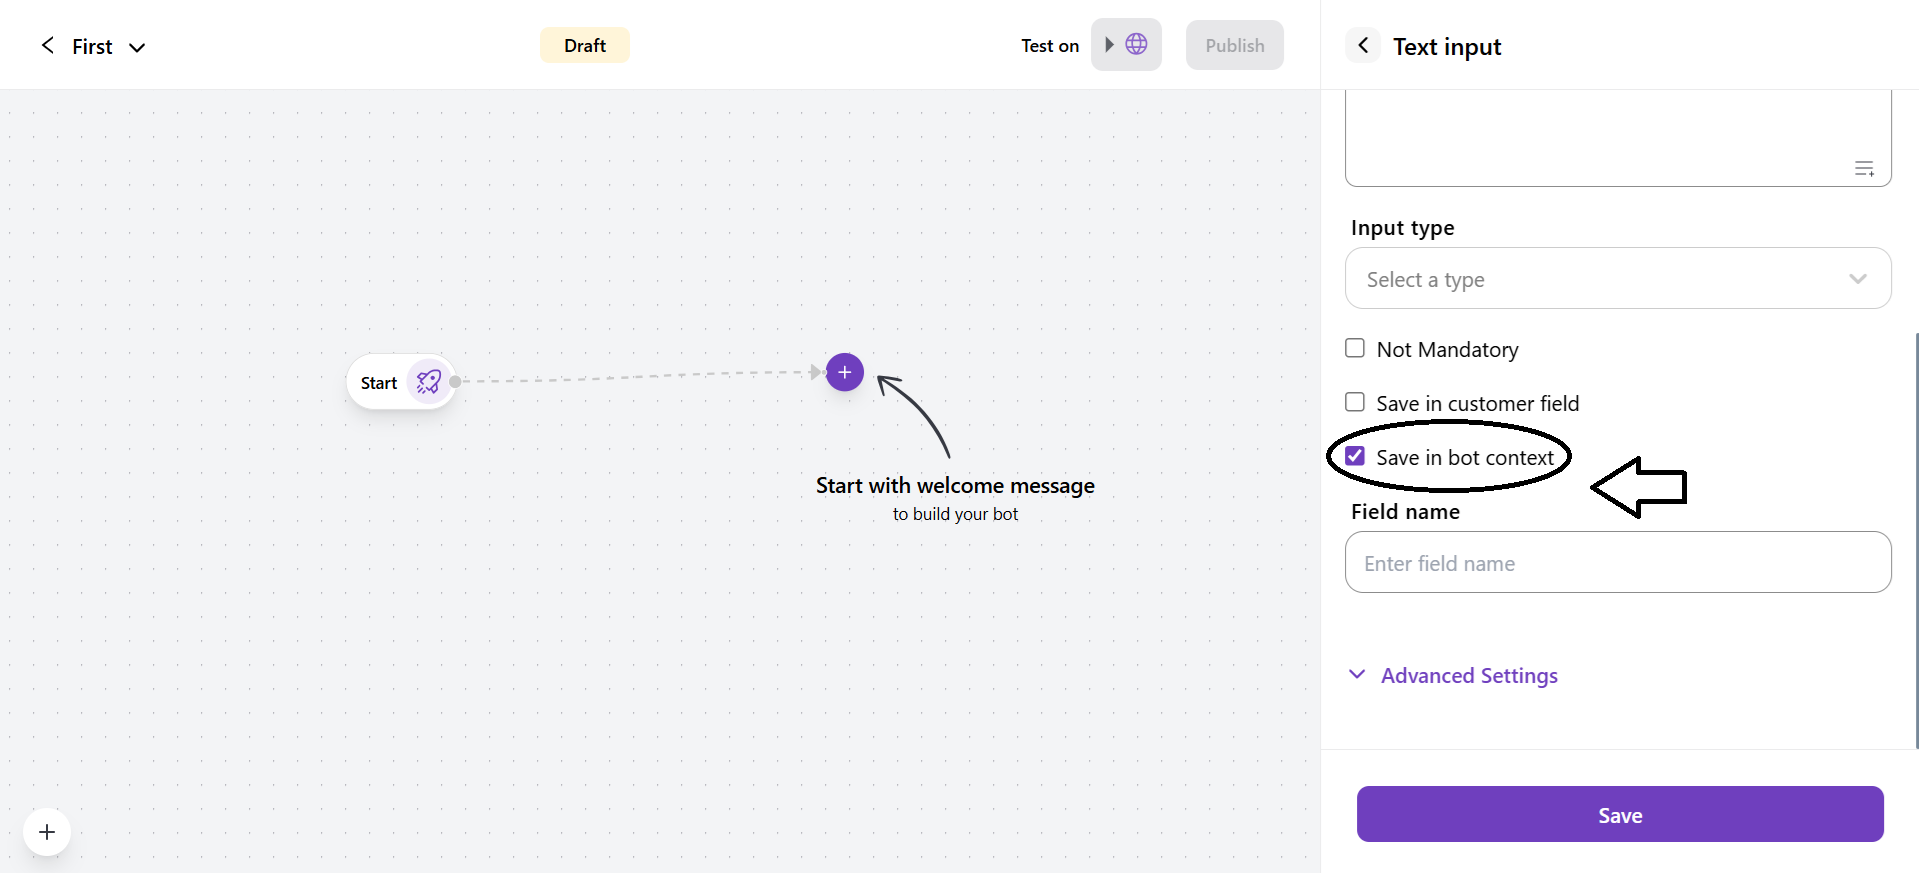Click the back arrow beside First
This screenshot has width=1919, height=873.
(47, 46)
